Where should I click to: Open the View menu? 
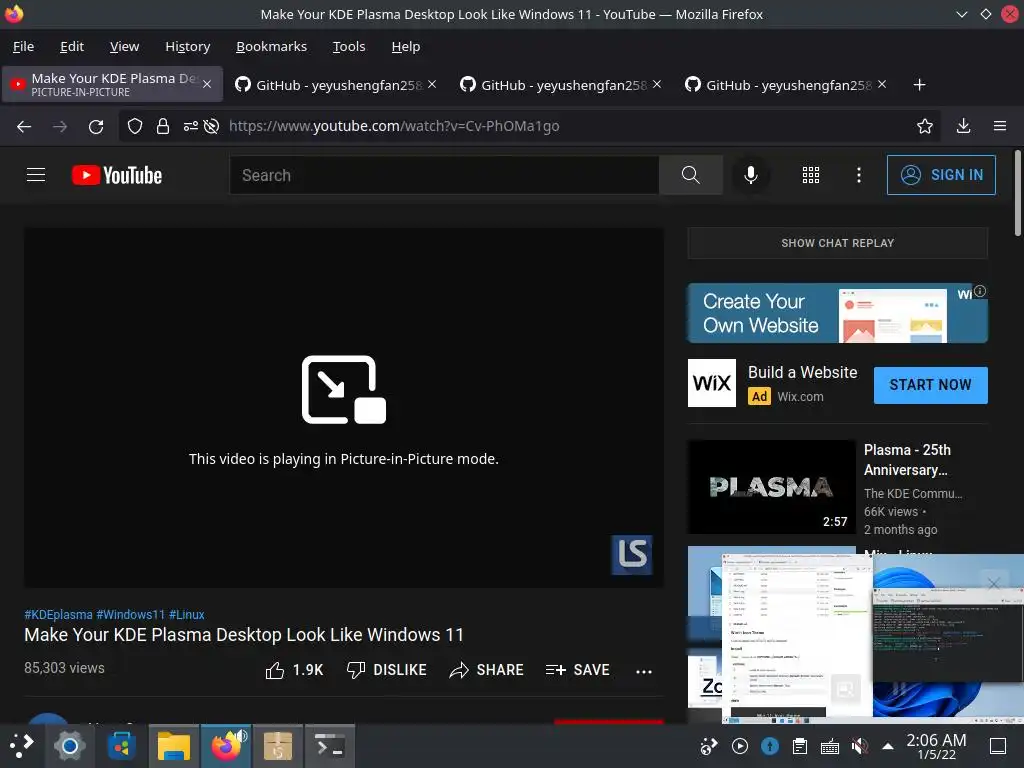point(124,46)
